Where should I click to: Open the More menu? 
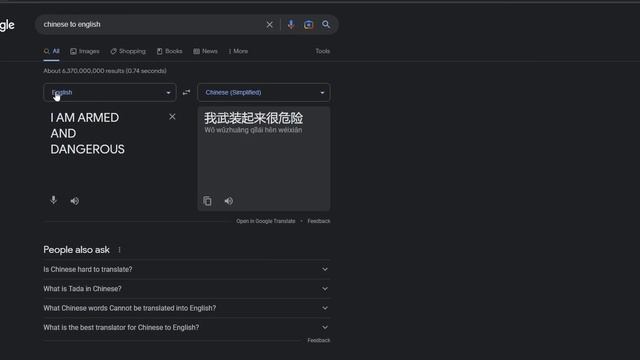pyautogui.click(x=238, y=51)
